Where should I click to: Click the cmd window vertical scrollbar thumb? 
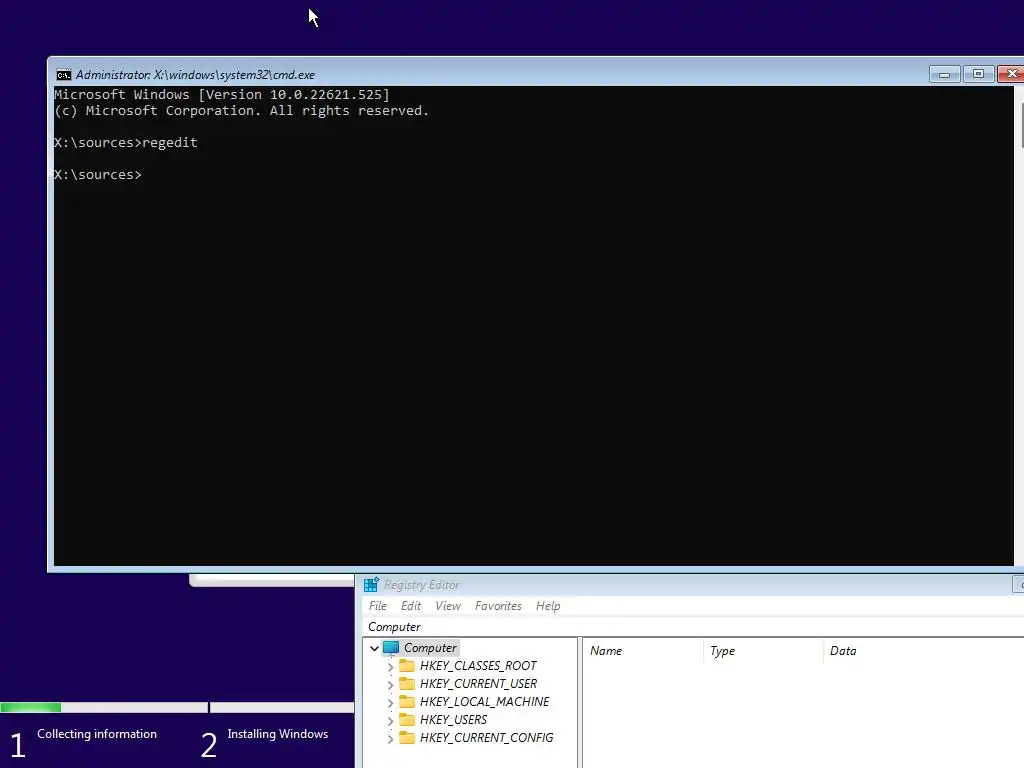[1021, 125]
